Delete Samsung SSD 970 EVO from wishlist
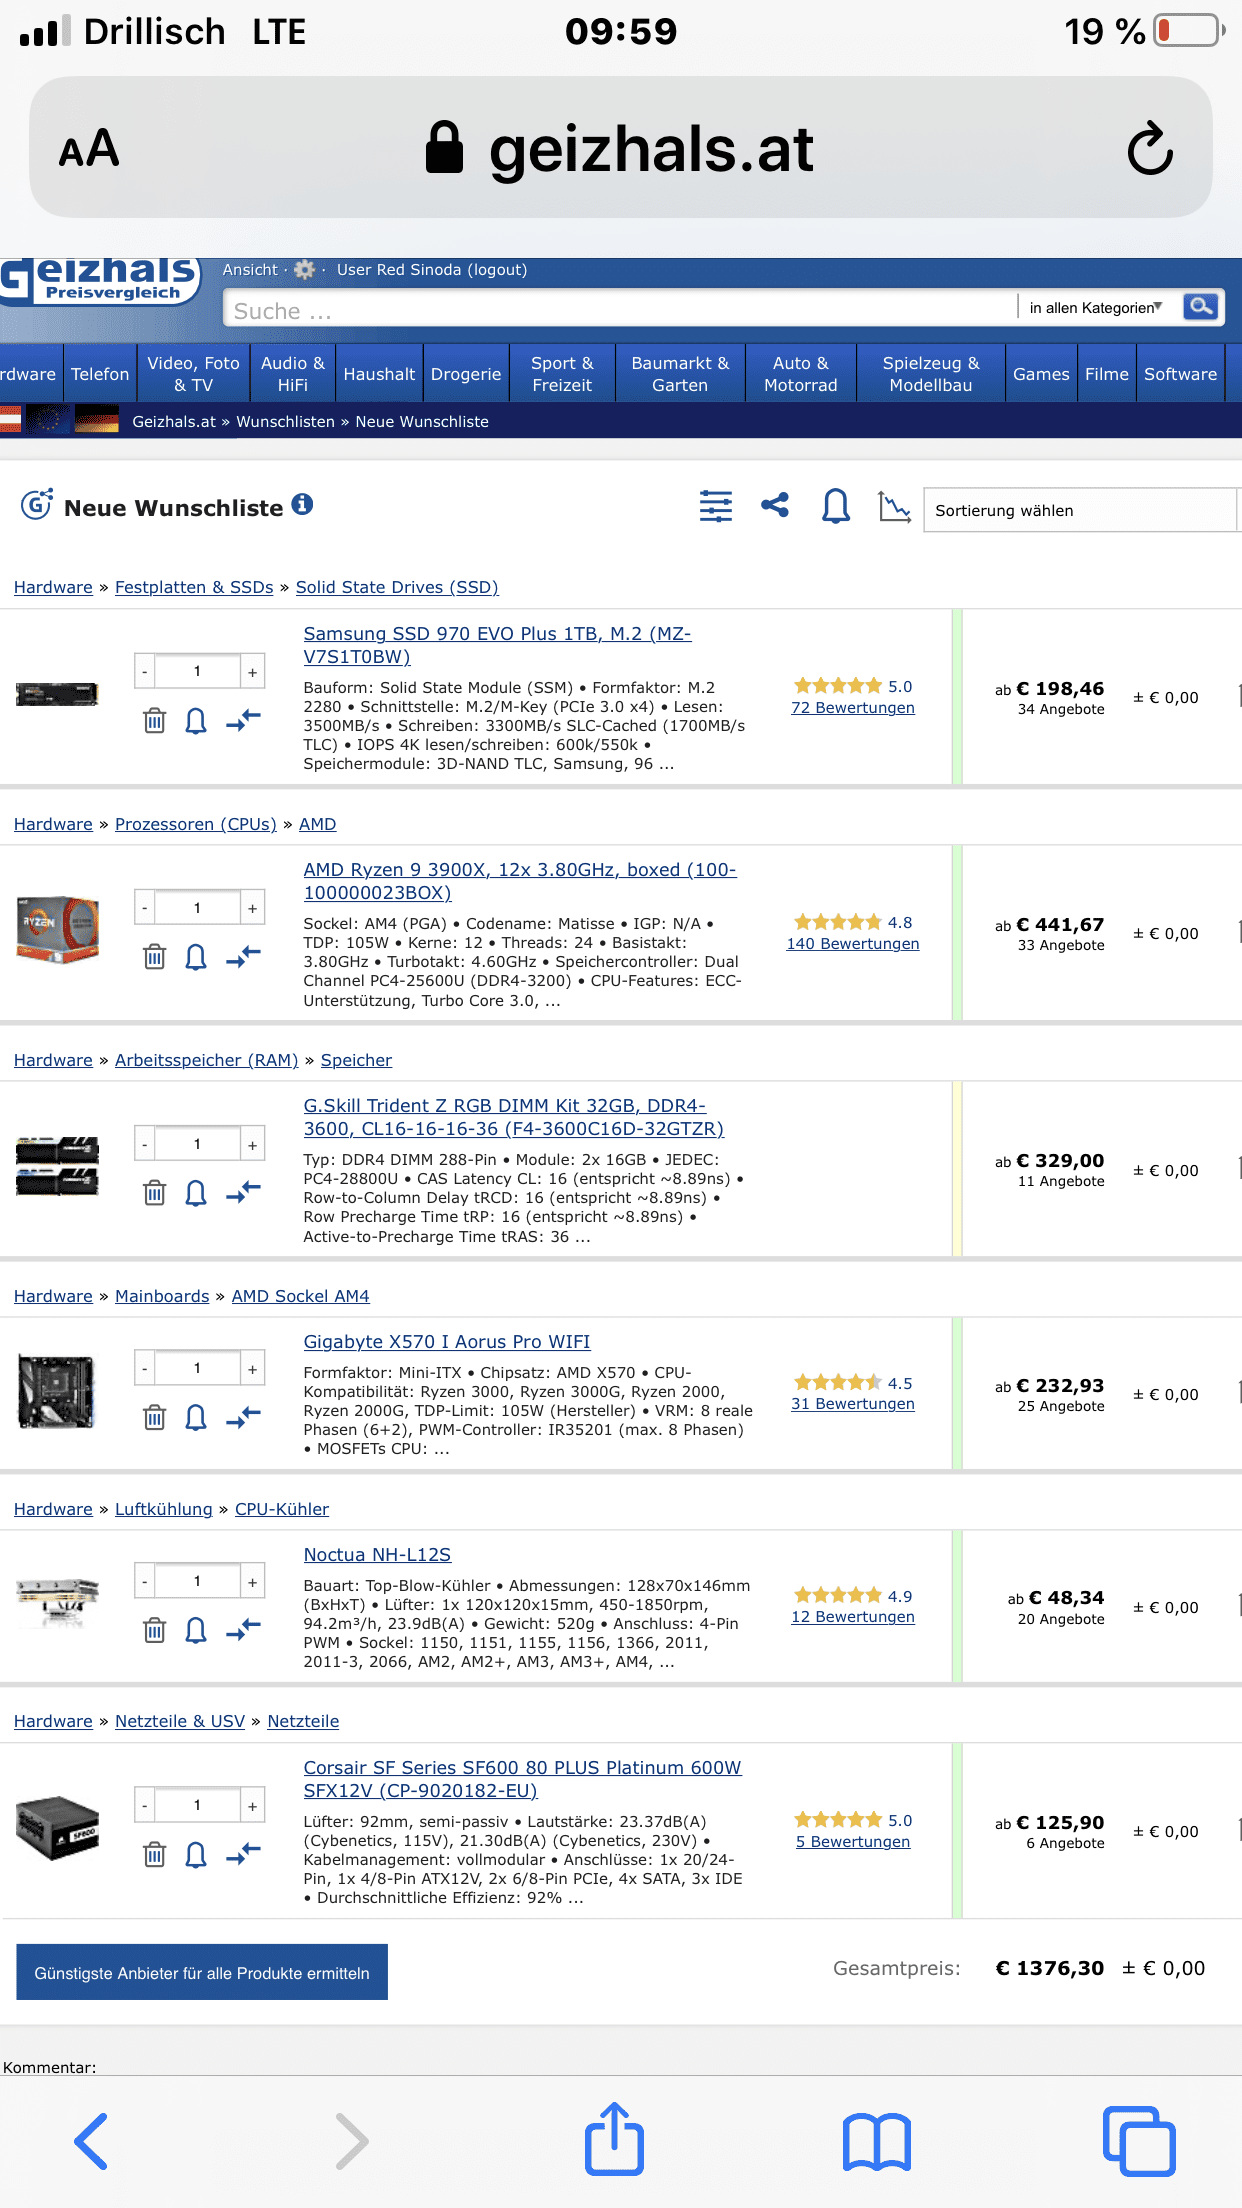The width and height of the screenshot is (1242, 2208). [x=154, y=720]
